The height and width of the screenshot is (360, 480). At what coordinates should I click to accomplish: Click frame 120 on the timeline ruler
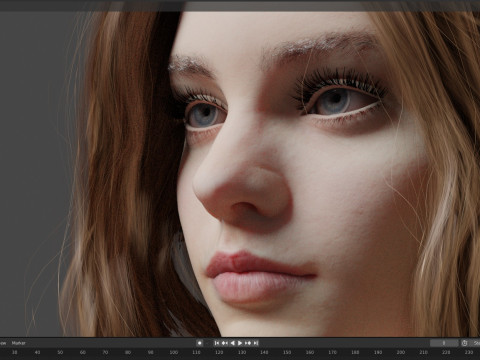click(x=219, y=352)
